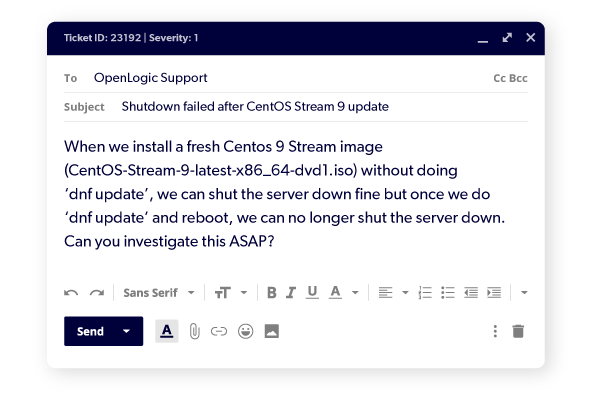Click the text size icon
The width and height of the screenshot is (600, 400).
click(x=223, y=293)
